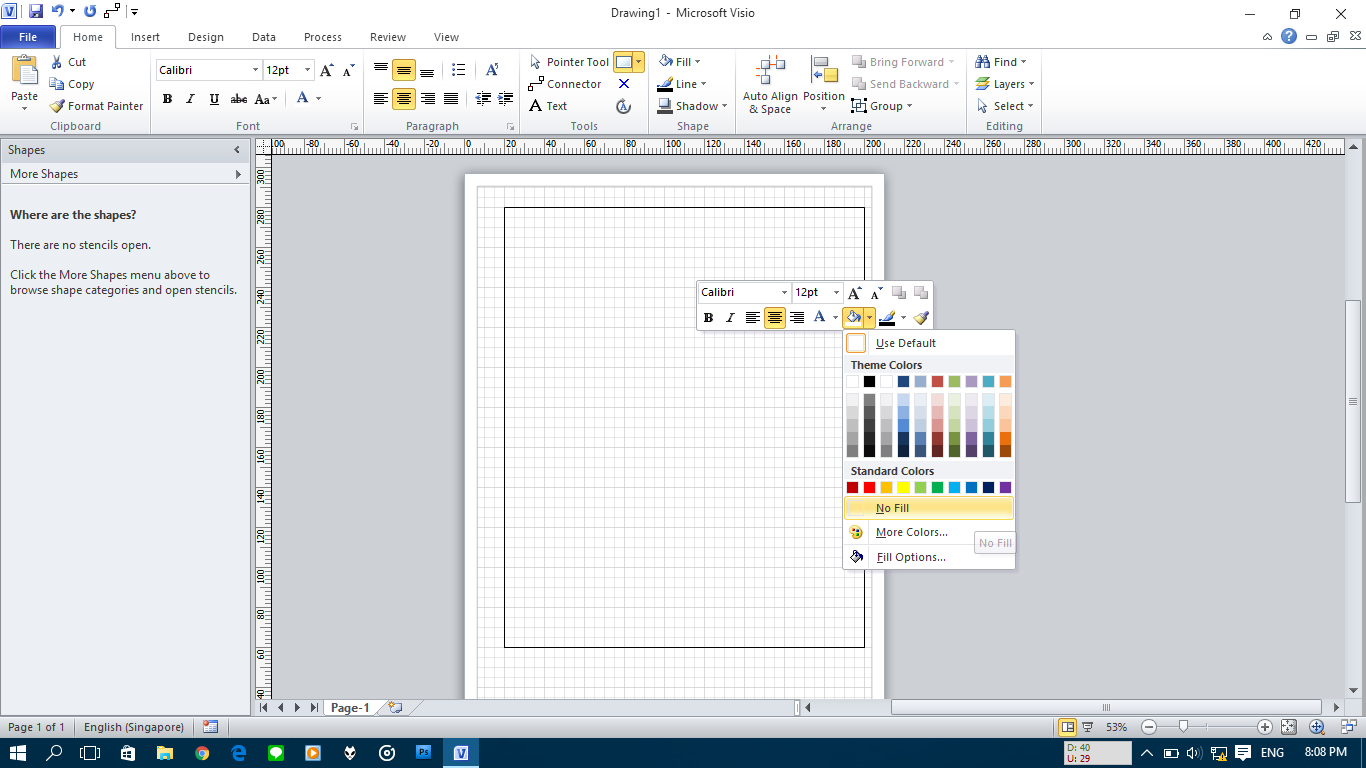Open Visio Help question mark
The image size is (1366, 768).
(x=1289, y=36)
